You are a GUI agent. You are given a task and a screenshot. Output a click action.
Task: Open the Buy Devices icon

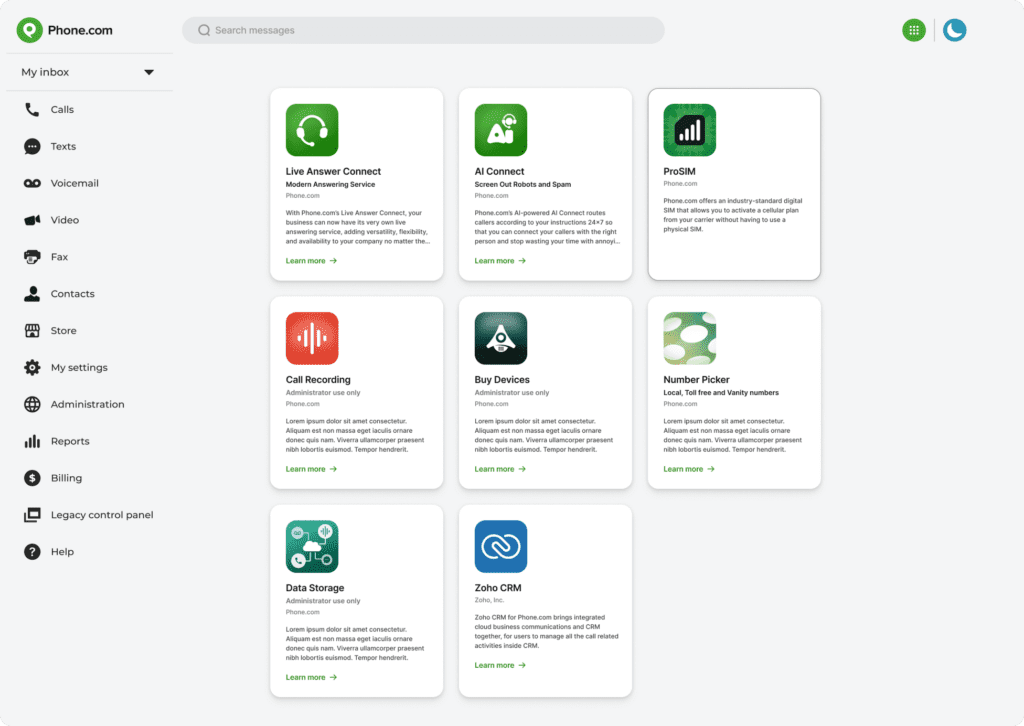pyautogui.click(x=500, y=338)
